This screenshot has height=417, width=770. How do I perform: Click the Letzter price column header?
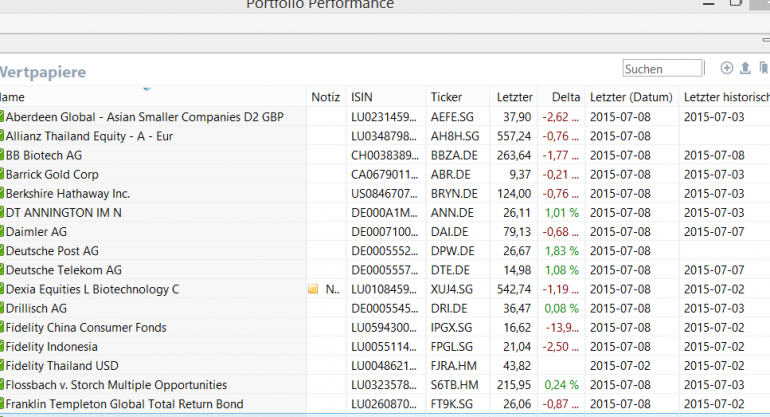pyautogui.click(x=514, y=97)
